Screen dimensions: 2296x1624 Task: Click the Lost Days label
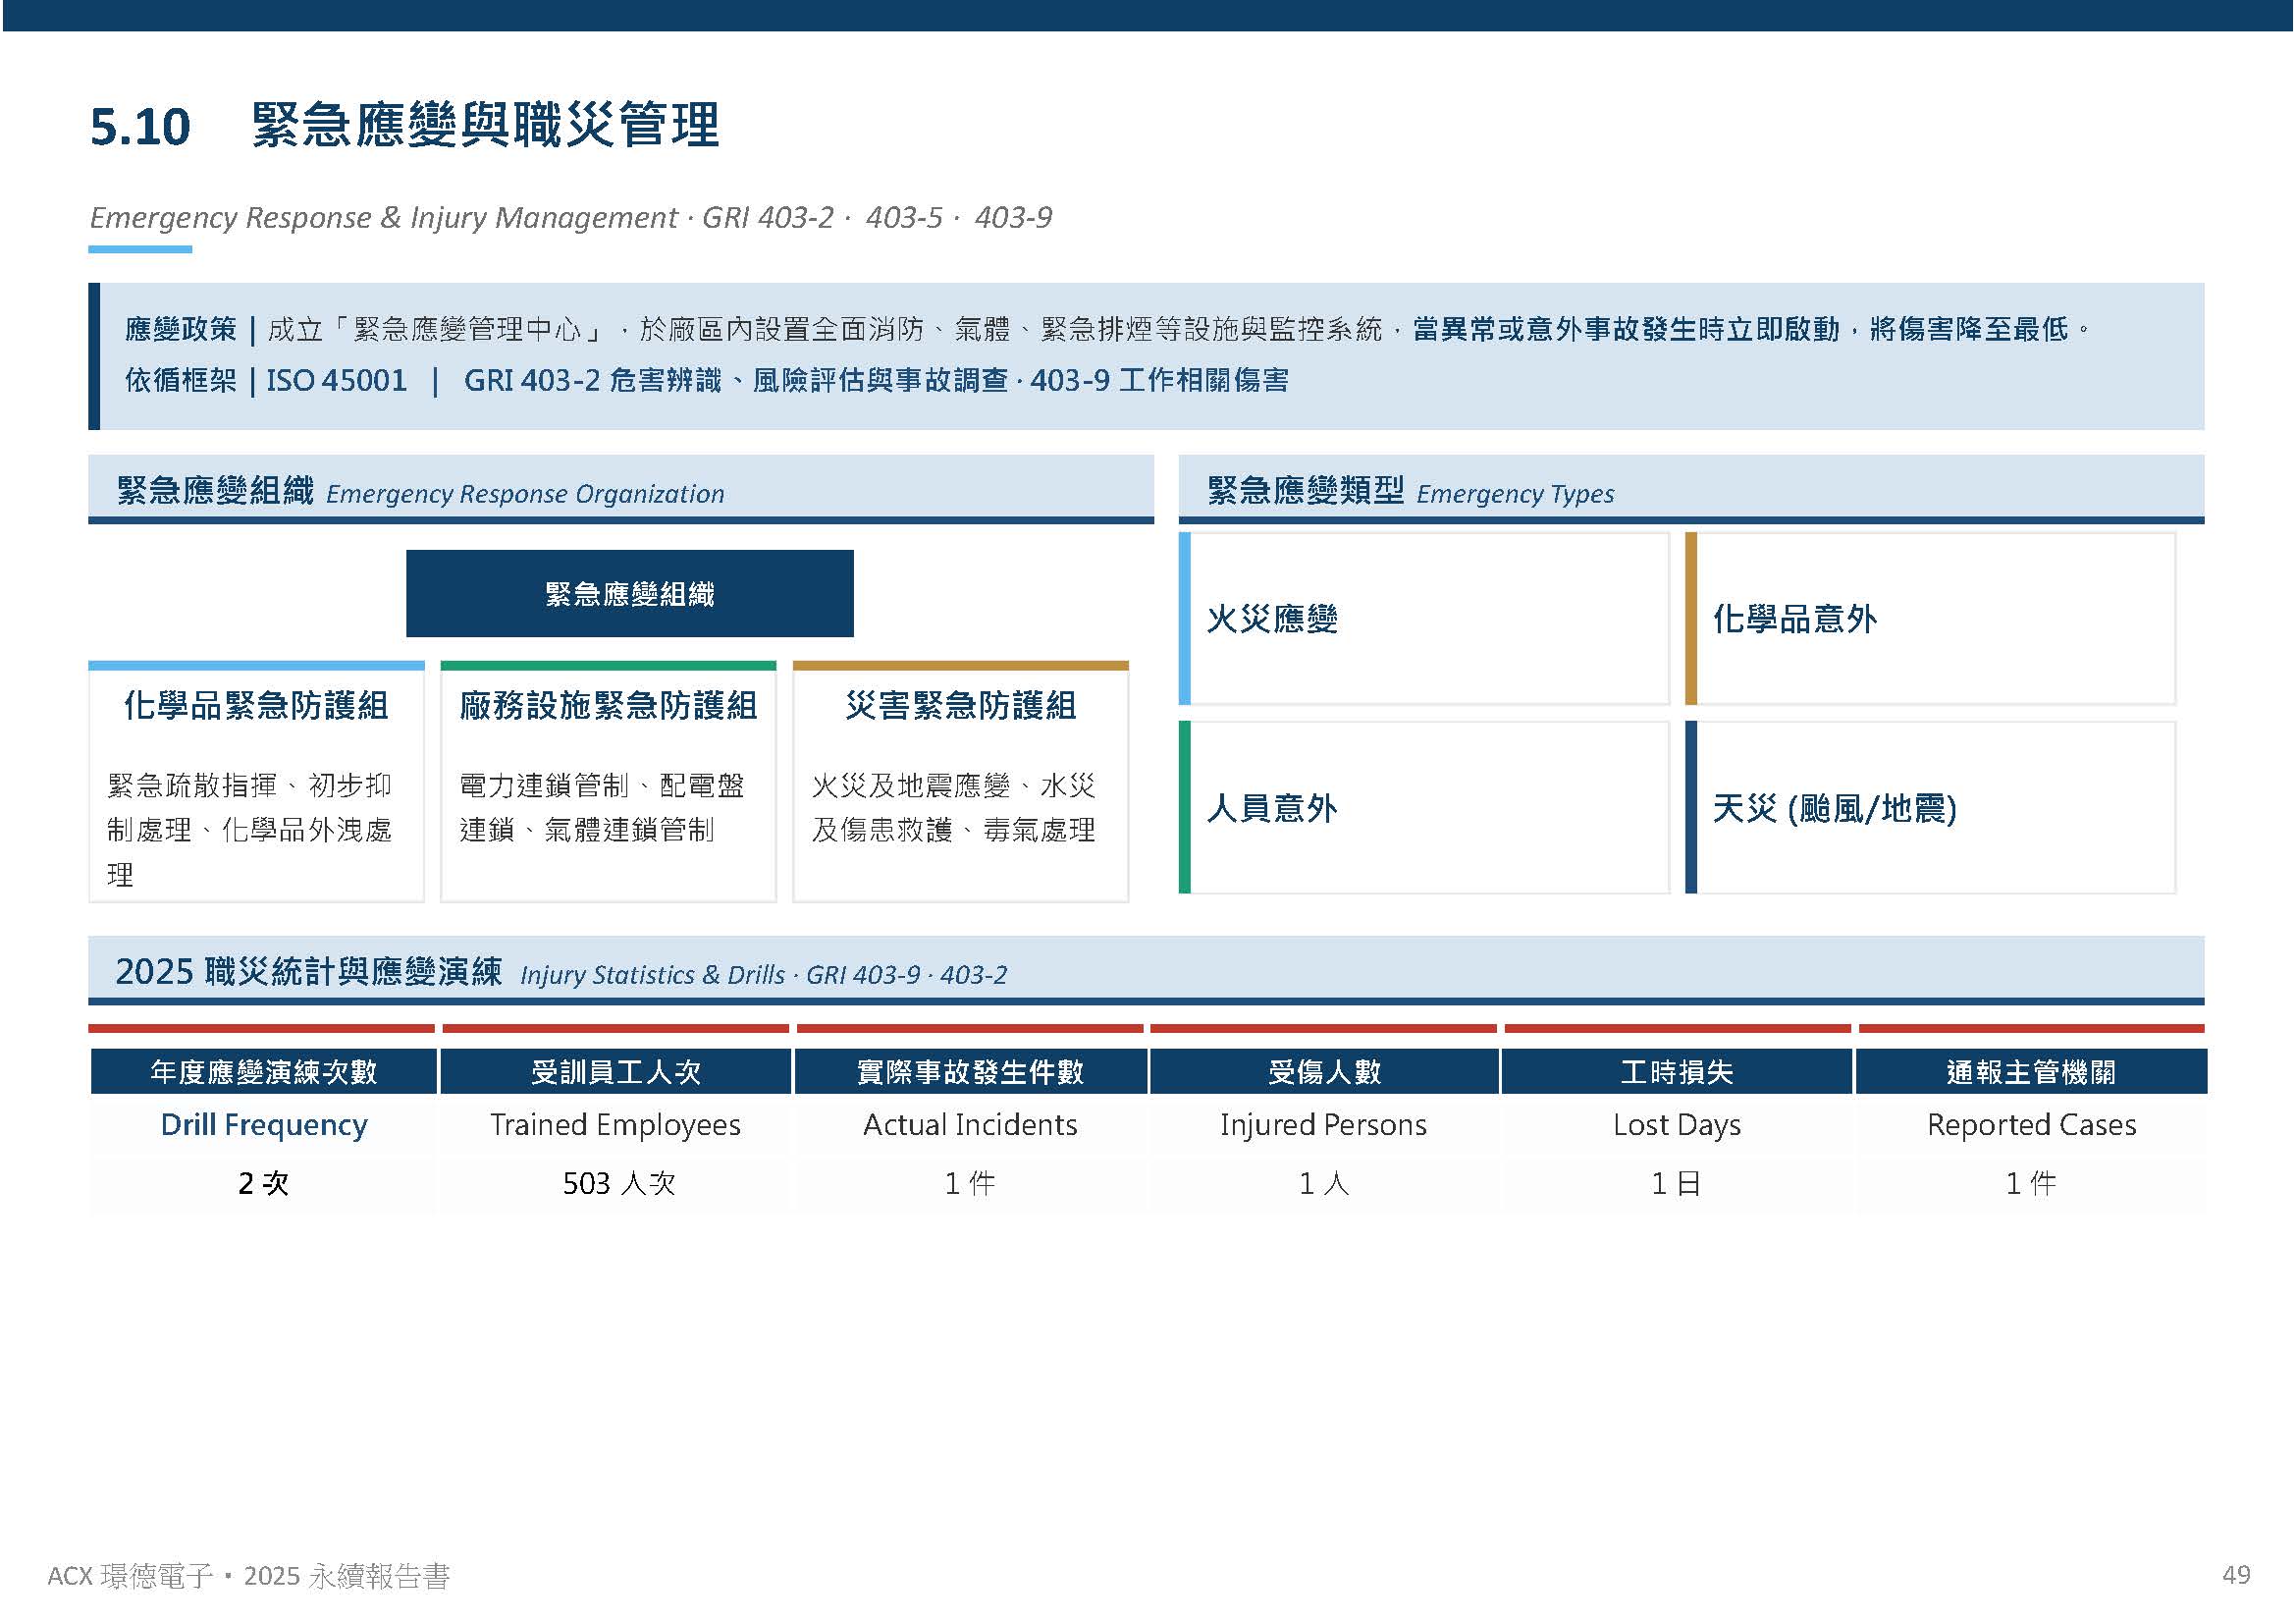click(x=1677, y=1125)
